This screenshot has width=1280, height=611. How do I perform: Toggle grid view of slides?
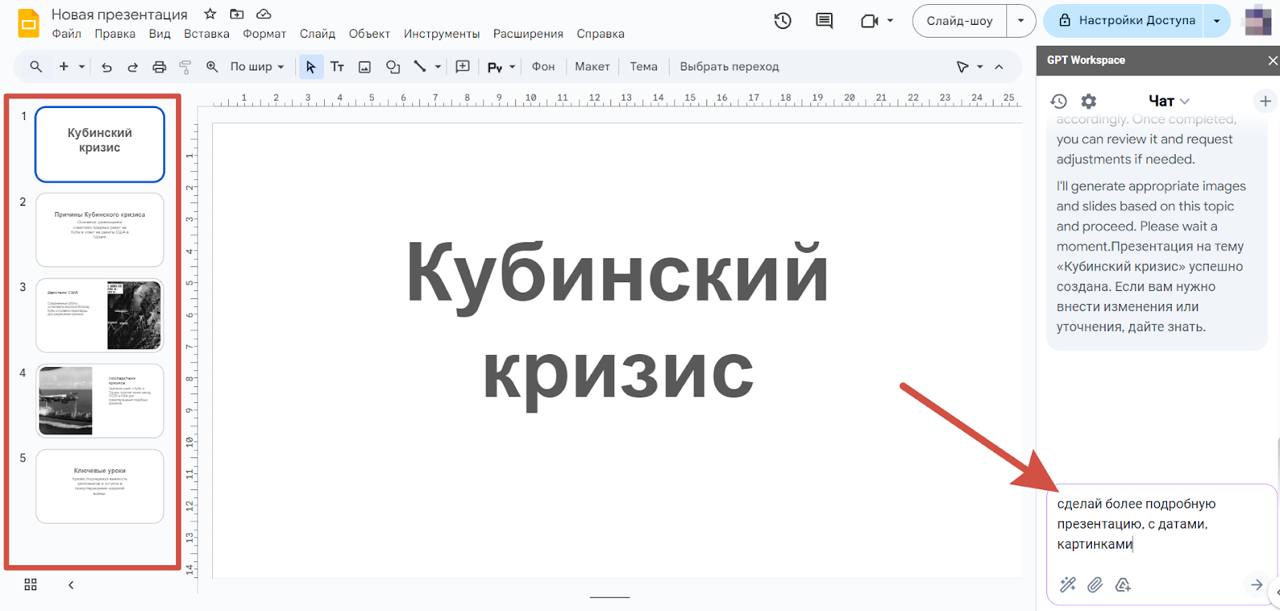(31, 585)
